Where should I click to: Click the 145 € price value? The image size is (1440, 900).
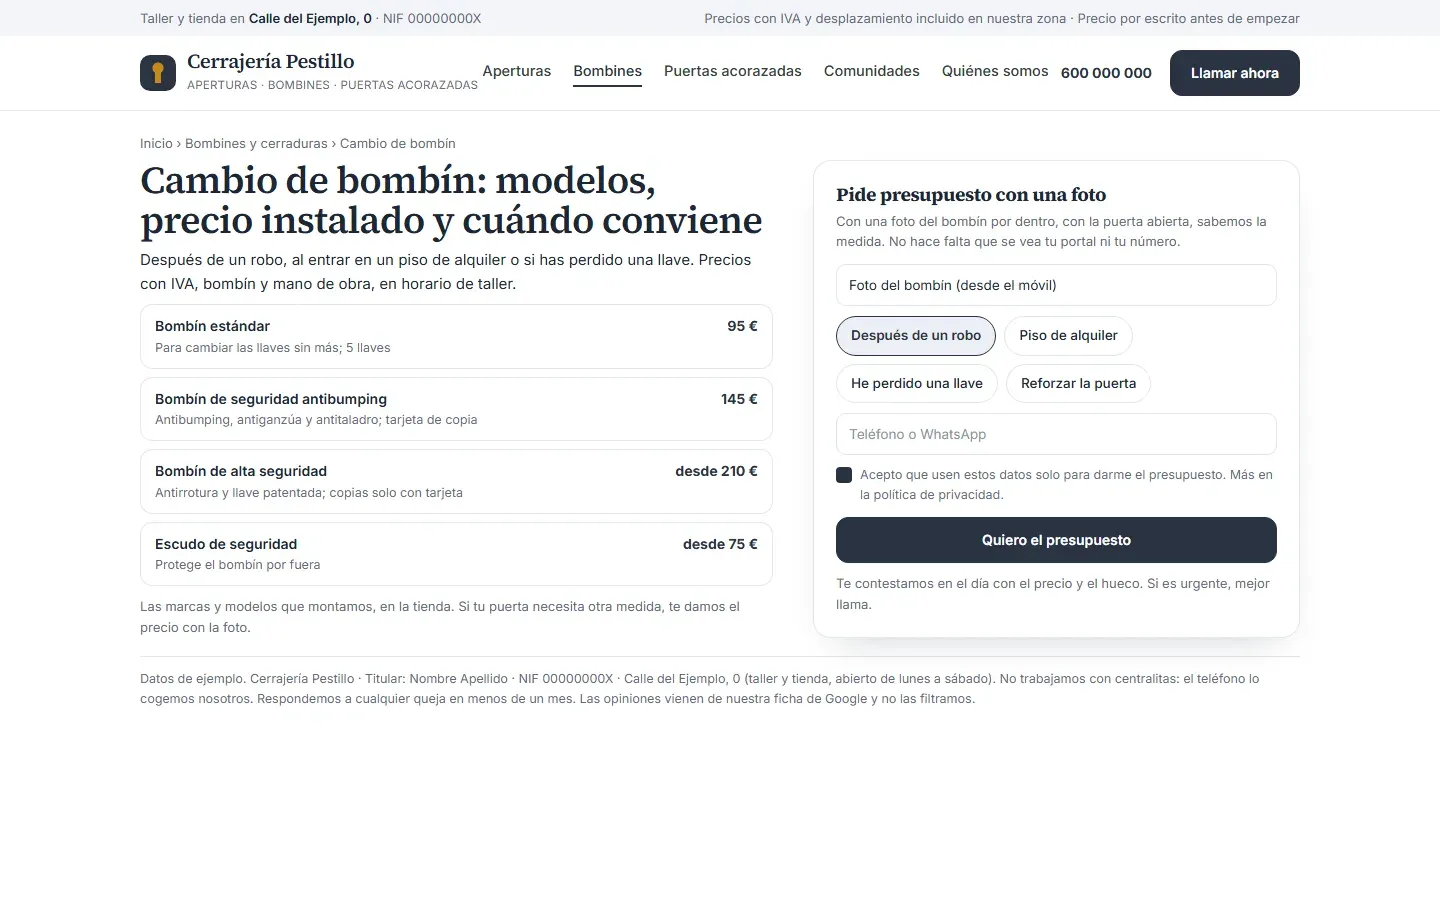(x=739, y=399)
